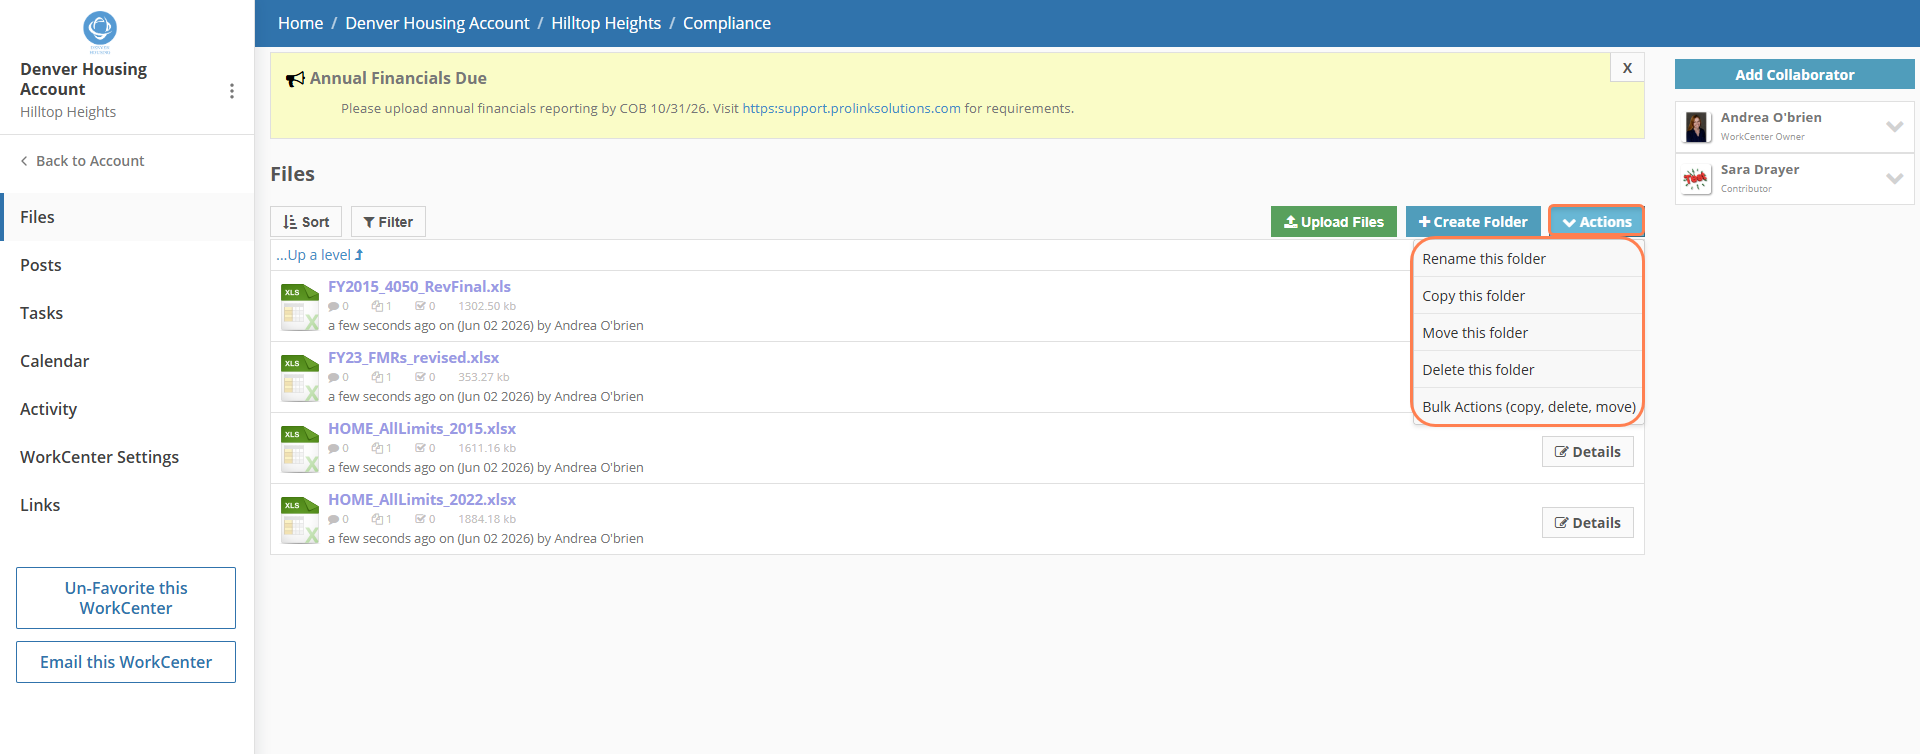The width and height of the screenshot is (1920, 754).
Task: Click tasks icon on FY23_FMRs_revised.xlsx
Action: coord(421,378)
